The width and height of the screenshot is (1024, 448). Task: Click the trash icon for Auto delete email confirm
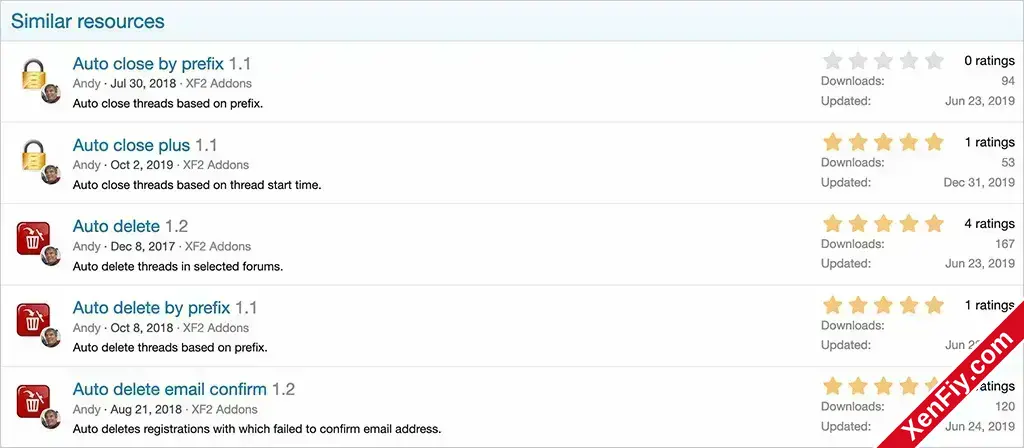[x=33, y=402]
